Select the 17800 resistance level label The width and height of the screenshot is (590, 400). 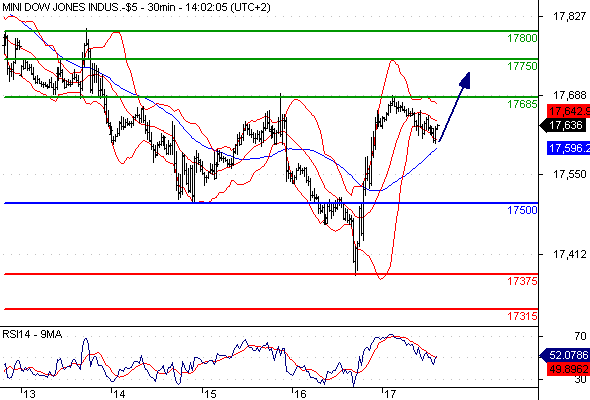(522, 38)
